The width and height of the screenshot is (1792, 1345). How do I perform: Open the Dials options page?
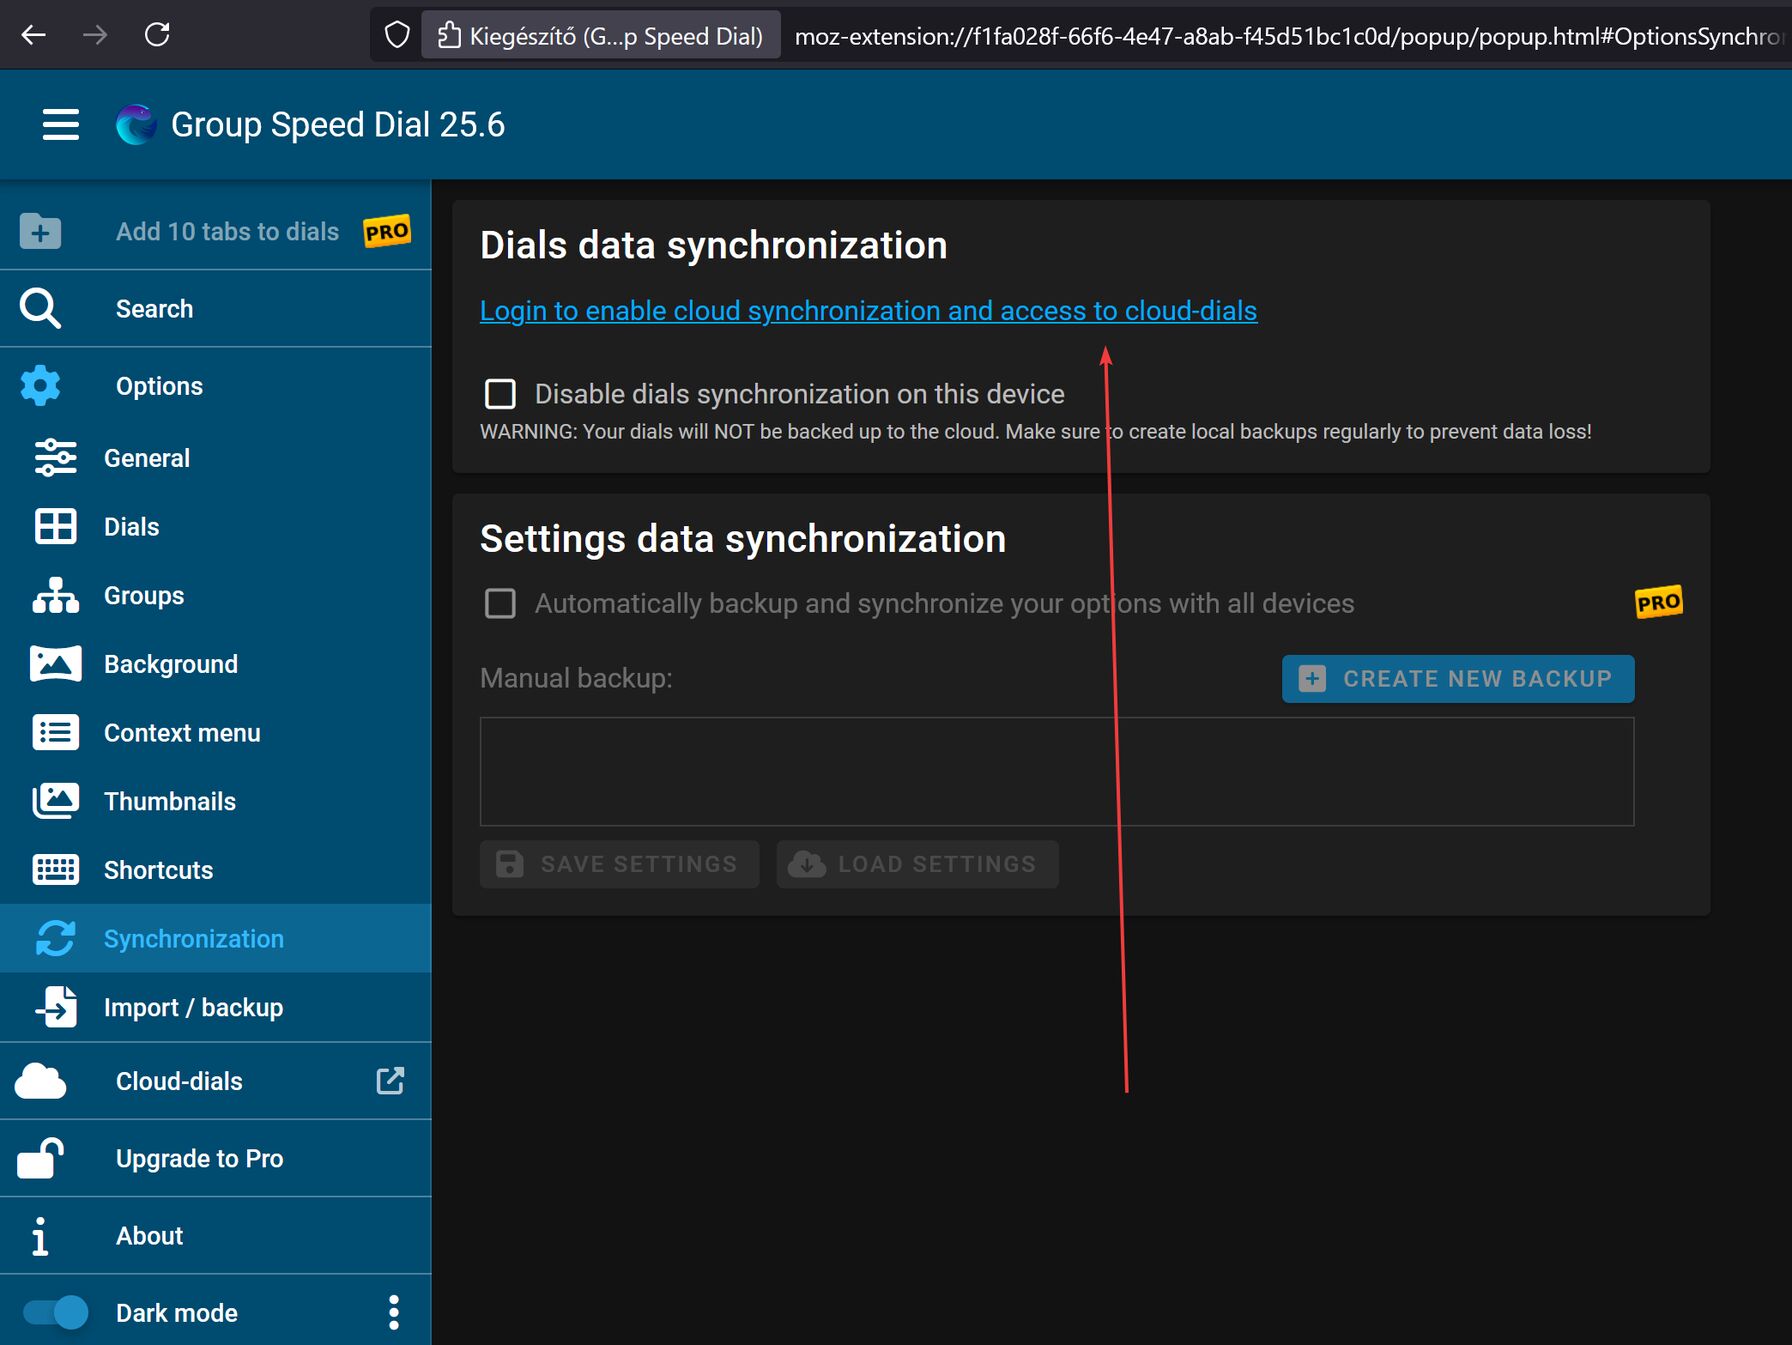pos(215,526)
